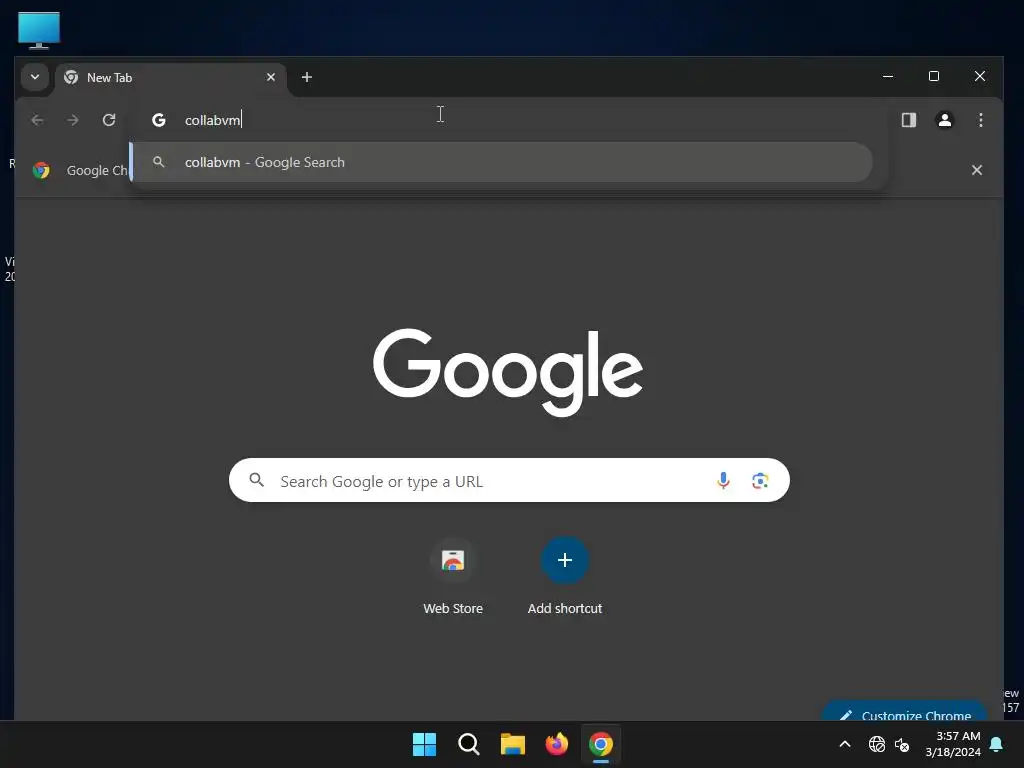Image resolution: width=1024 pixels, height=768 pixels.
Task: Focus the Search Google or type a URL box
Action: click(509, 481)
